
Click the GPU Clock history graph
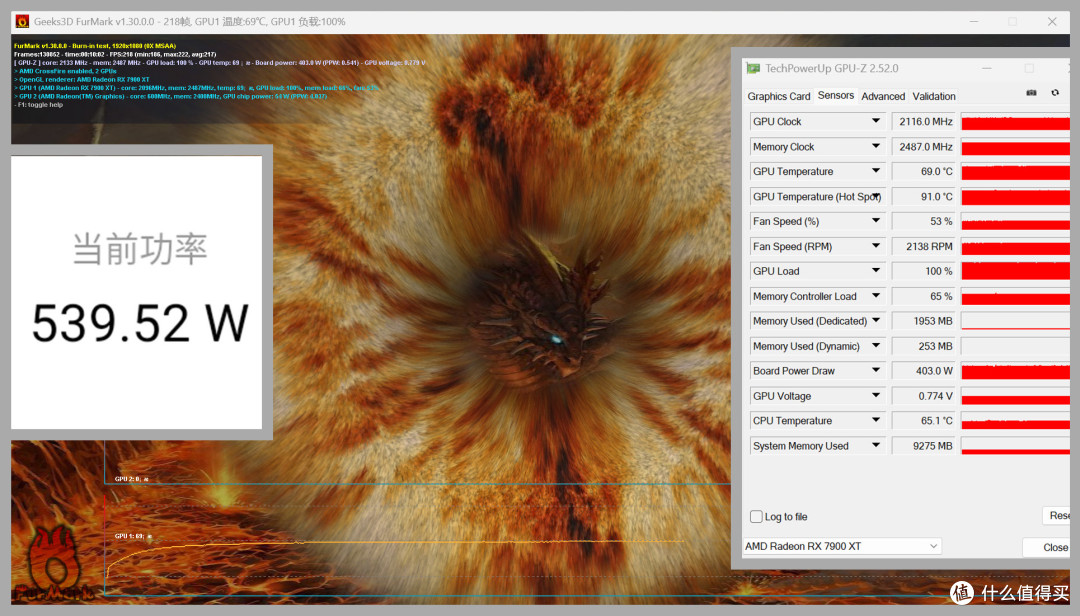coord(1015,121)
